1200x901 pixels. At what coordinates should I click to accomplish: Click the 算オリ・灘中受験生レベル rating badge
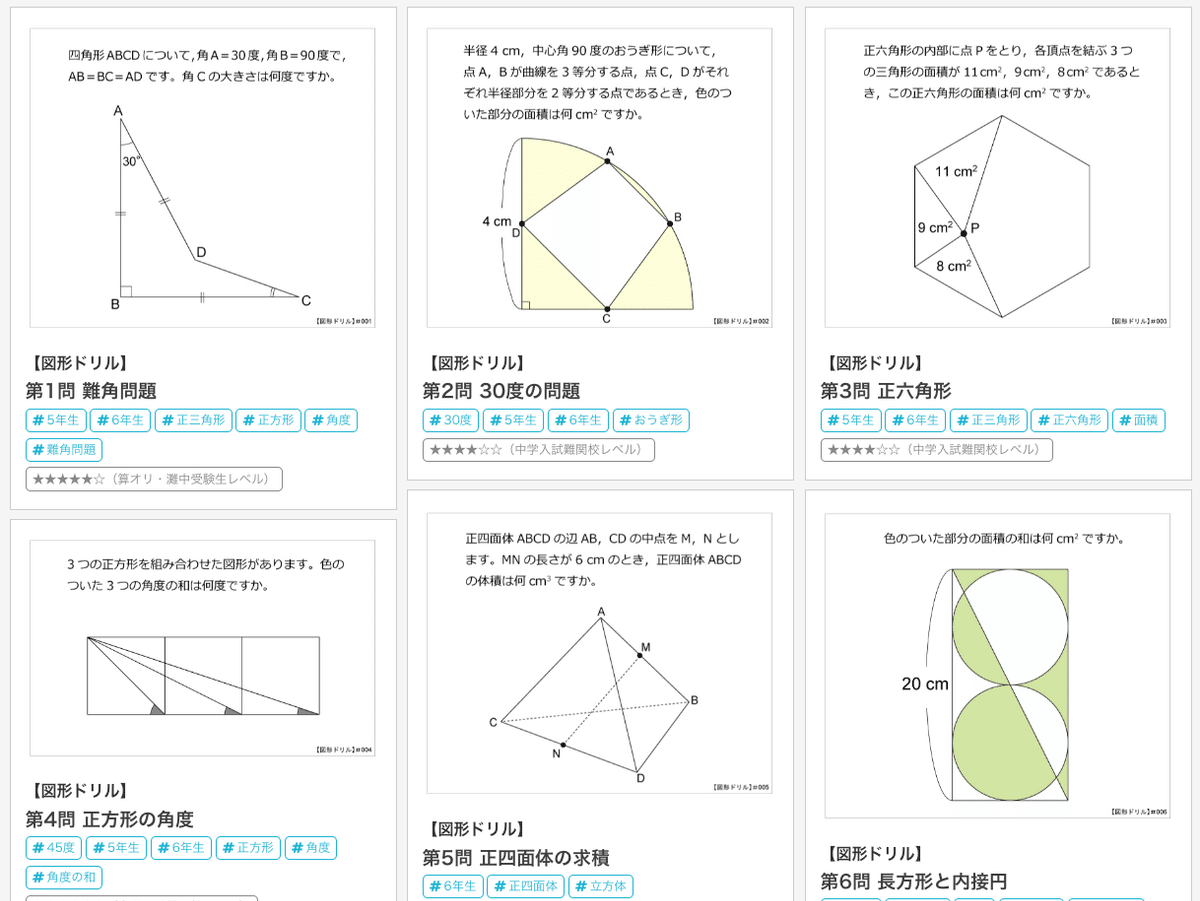(x=153, y=479)
